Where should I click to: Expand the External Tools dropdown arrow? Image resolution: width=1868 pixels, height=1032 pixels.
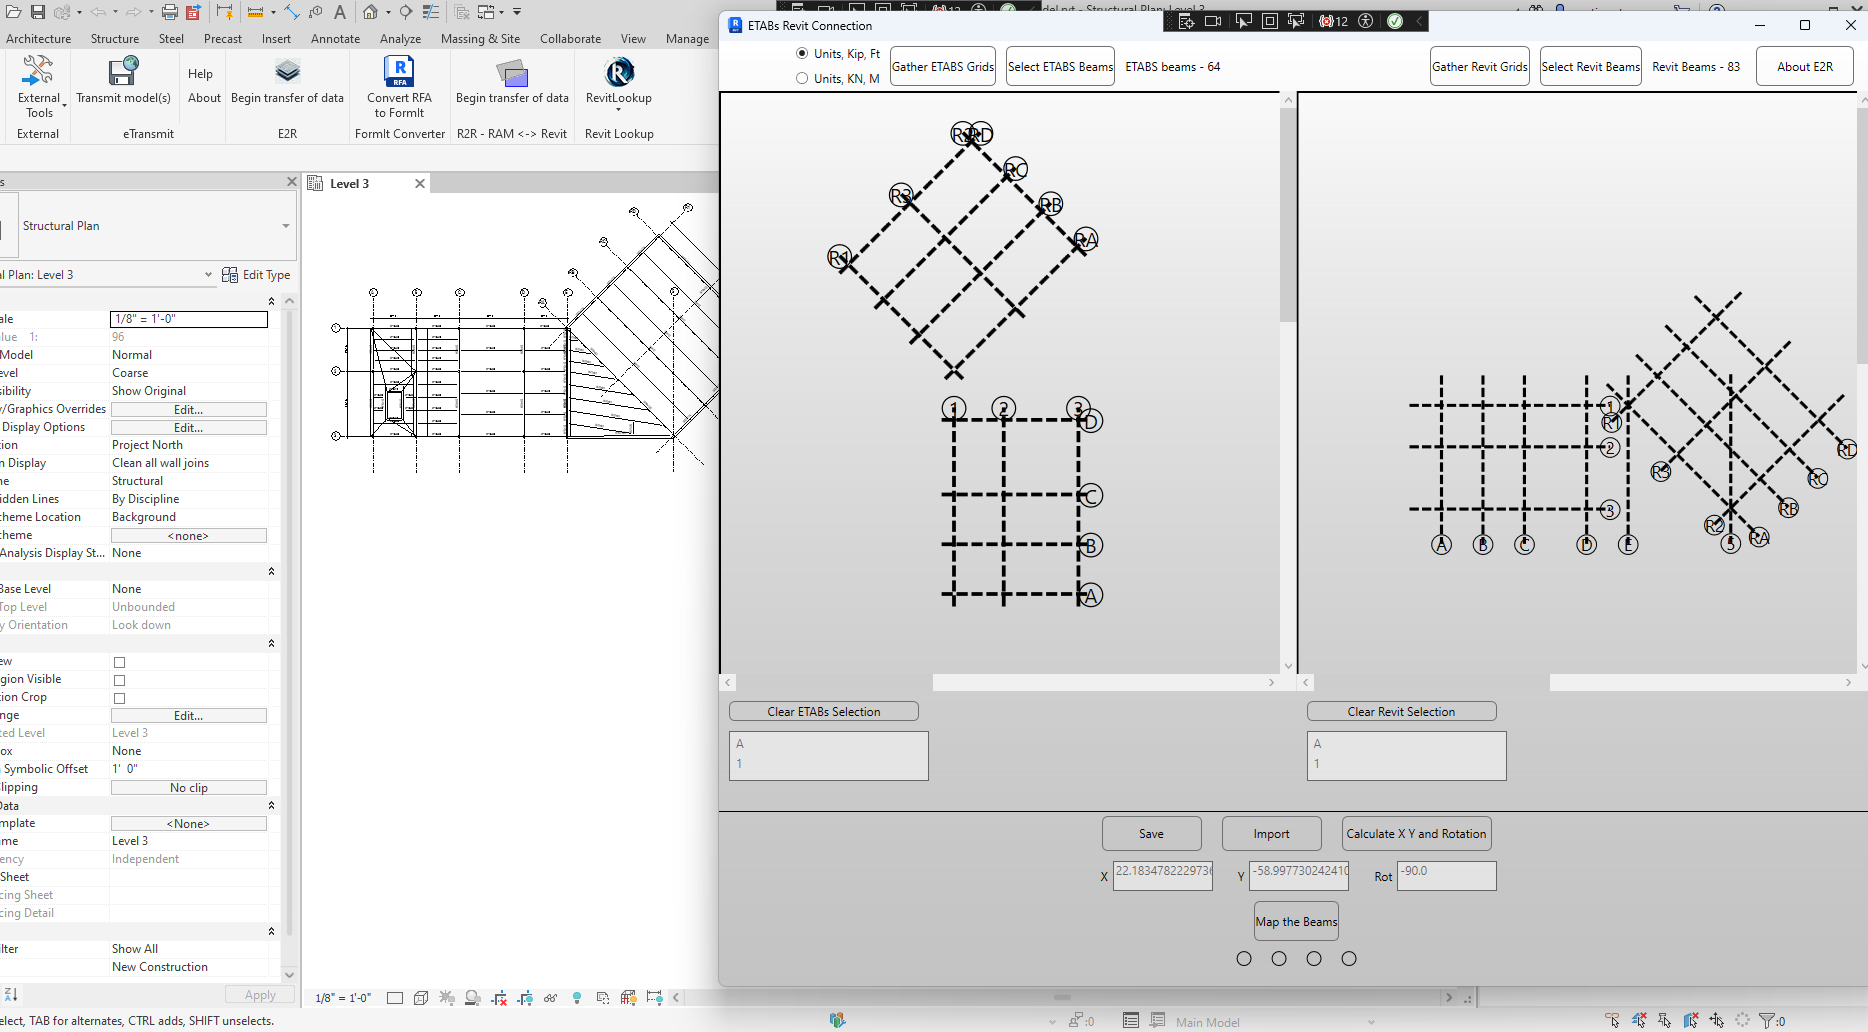pyautogui.click(x=64, y=105)
